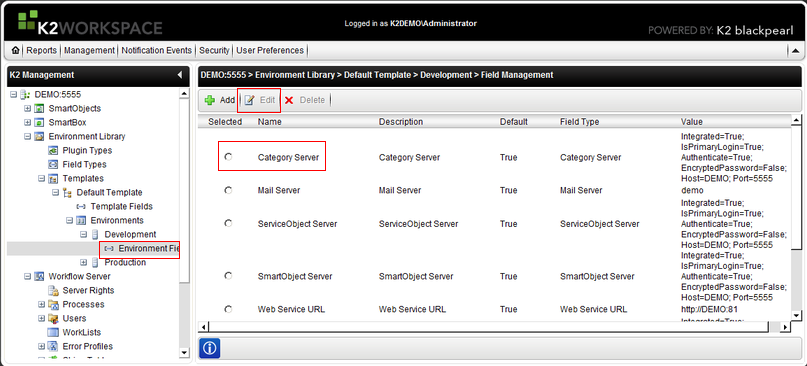Collapse the Environment Library node
Viewport: 807px width, 366px height.
click(27, 136)
